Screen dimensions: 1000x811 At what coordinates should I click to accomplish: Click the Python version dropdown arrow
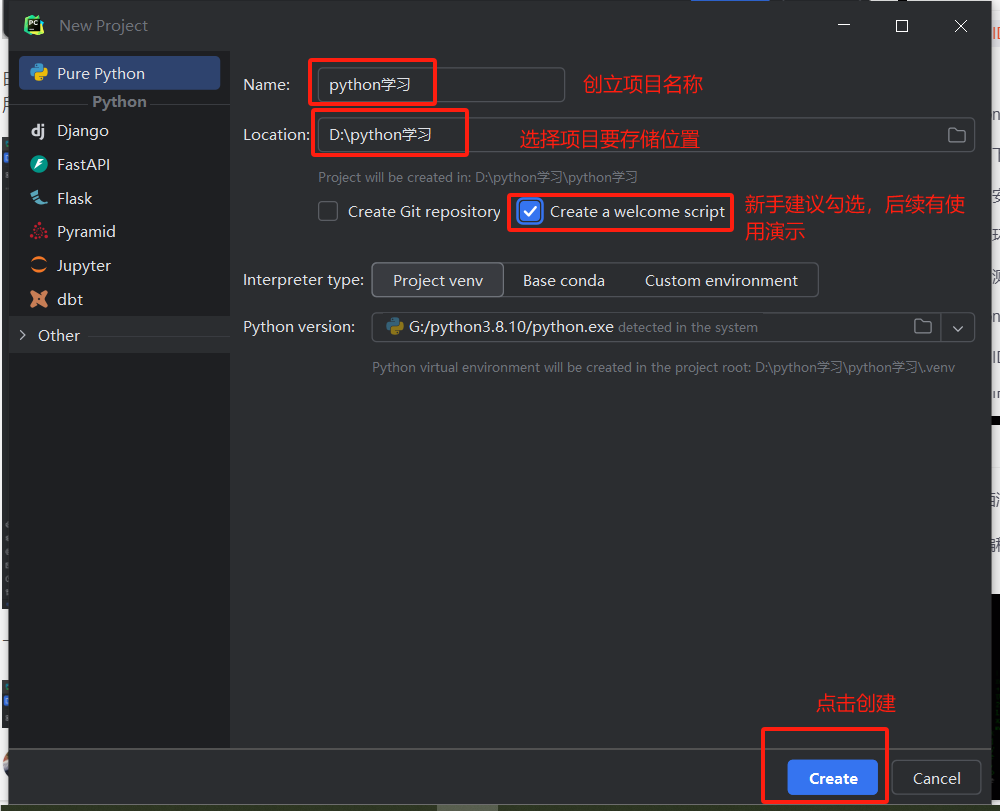click(x=958, y=328)
